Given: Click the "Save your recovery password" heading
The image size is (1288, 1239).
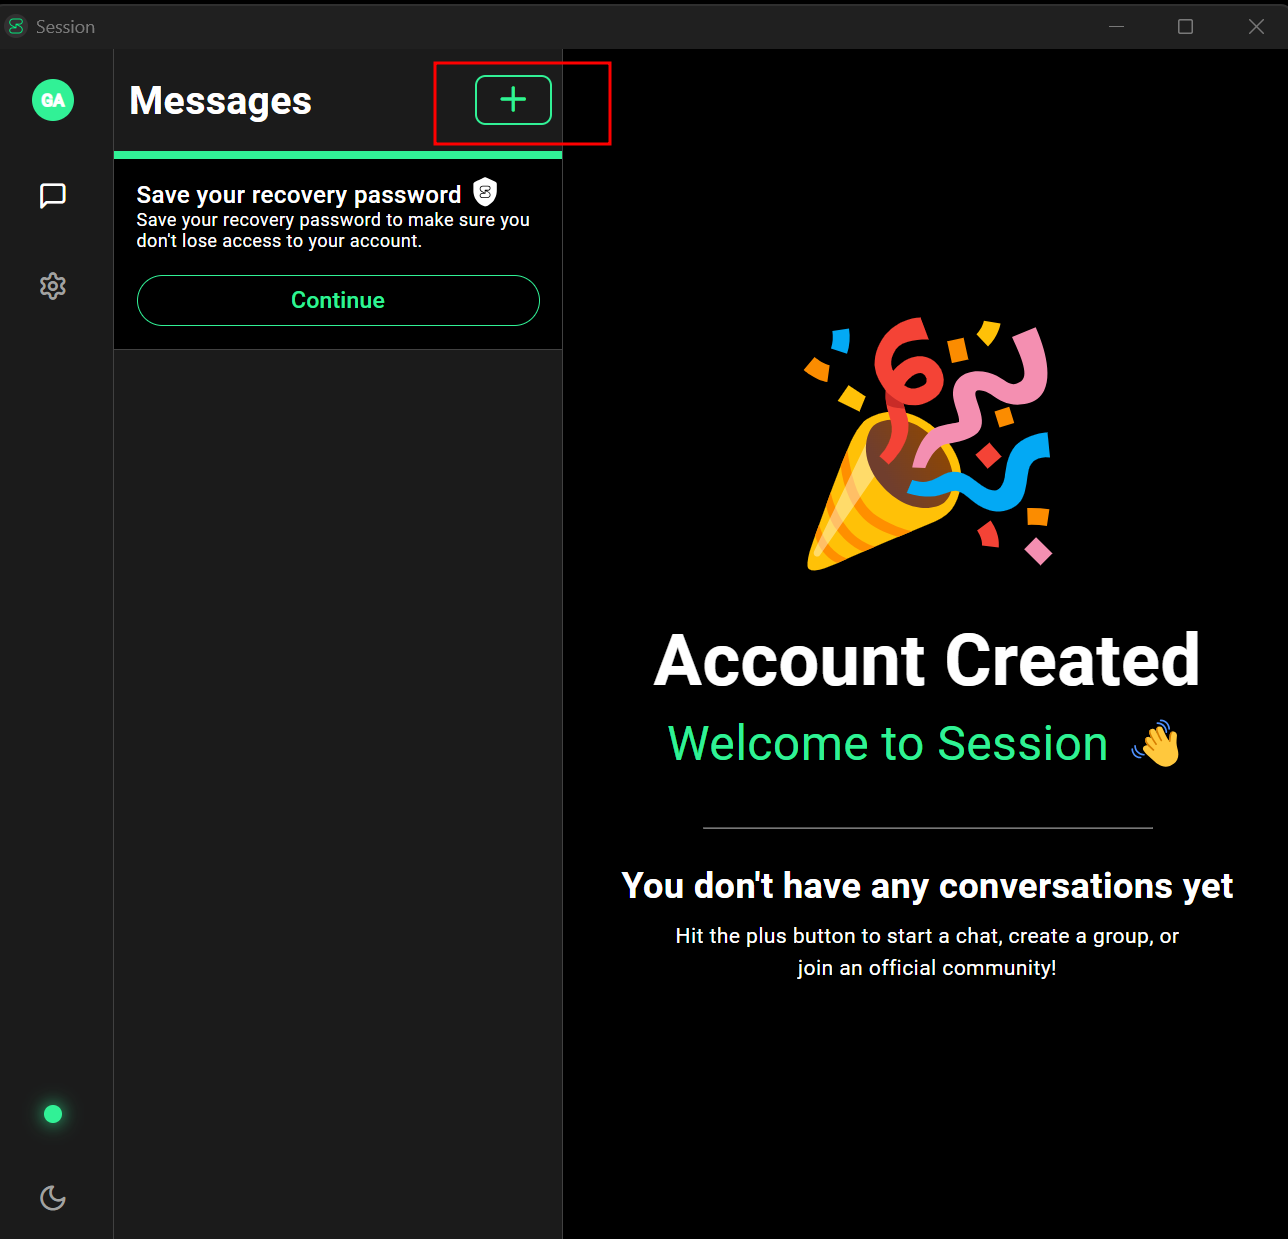Looking at the screenshot, I should point(299,194).
